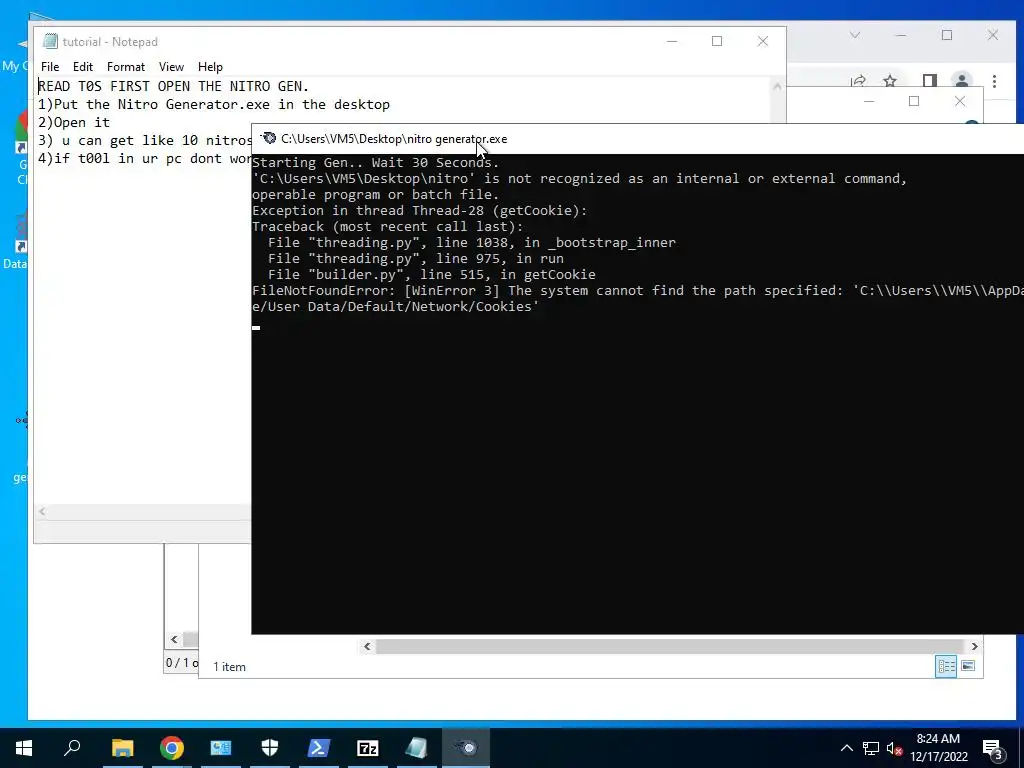Viewport: 1024px width, 768px height.
Task: Open the notification center with 3 alerts
Action: click(994, 748)
